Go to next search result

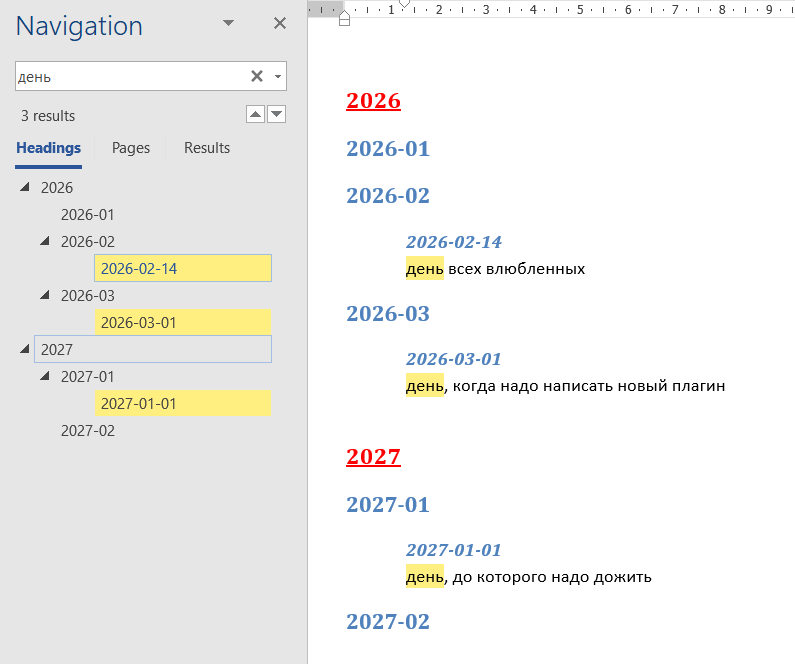coord(277,115)
